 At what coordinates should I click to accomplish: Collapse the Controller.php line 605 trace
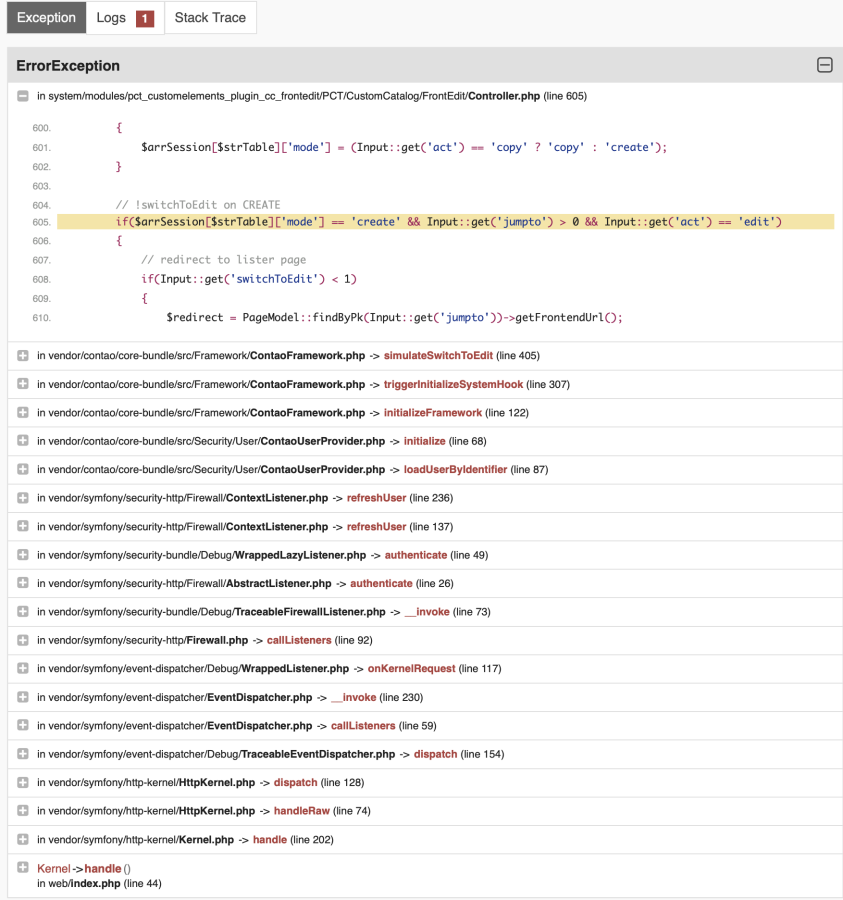pyautogui.click(x=23, y=96)
